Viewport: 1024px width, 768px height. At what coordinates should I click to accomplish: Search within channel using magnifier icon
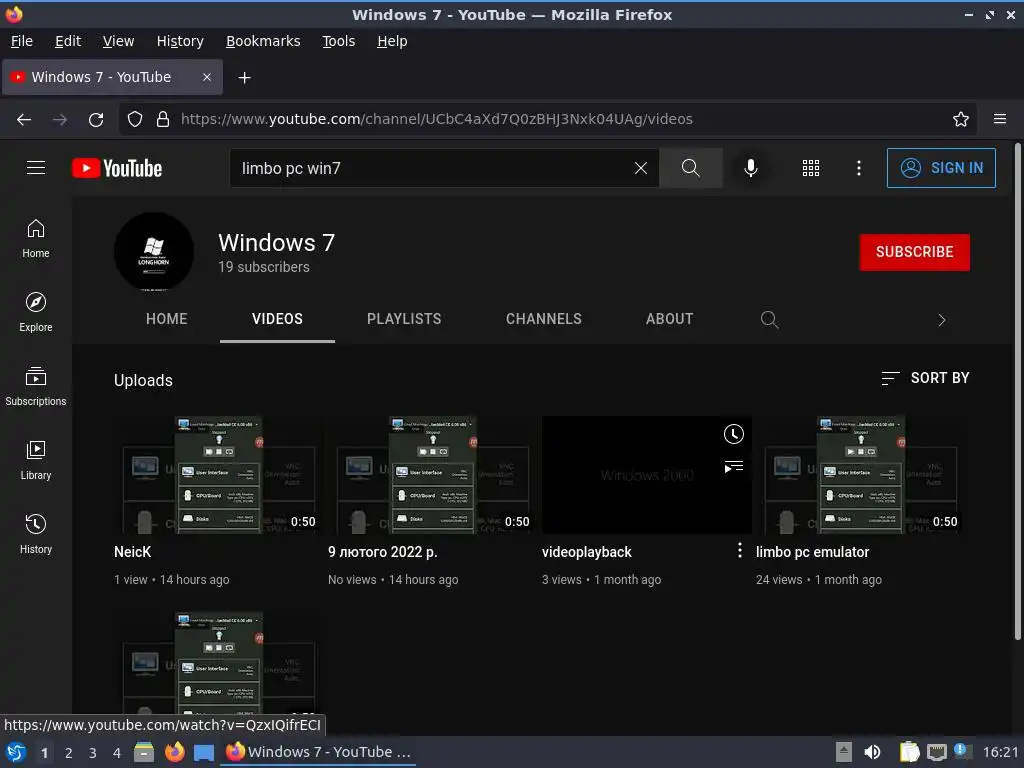pos(769,319)
